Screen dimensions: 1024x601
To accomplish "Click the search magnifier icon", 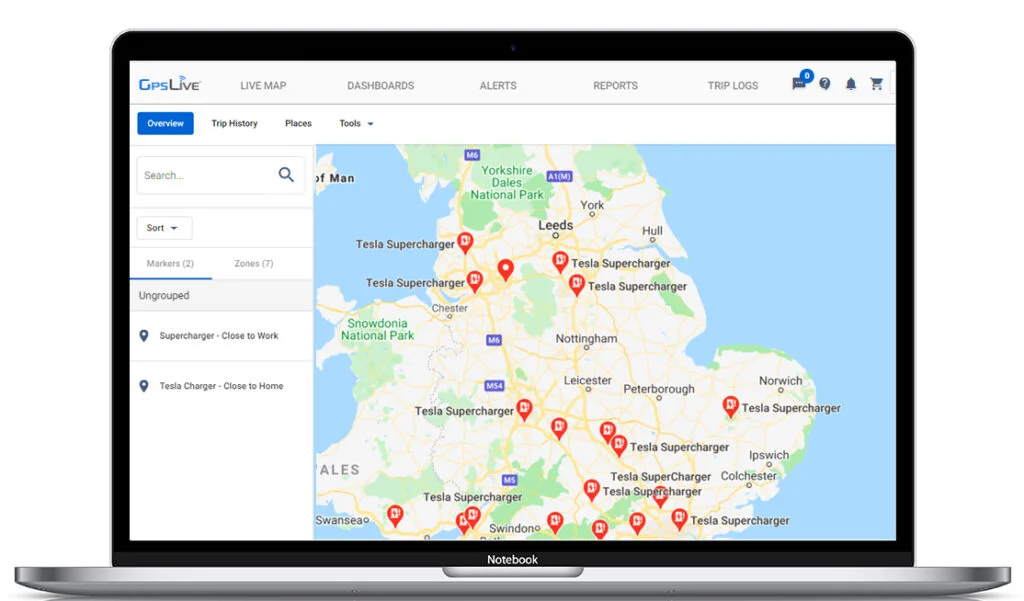I will (x=286, y=174).
